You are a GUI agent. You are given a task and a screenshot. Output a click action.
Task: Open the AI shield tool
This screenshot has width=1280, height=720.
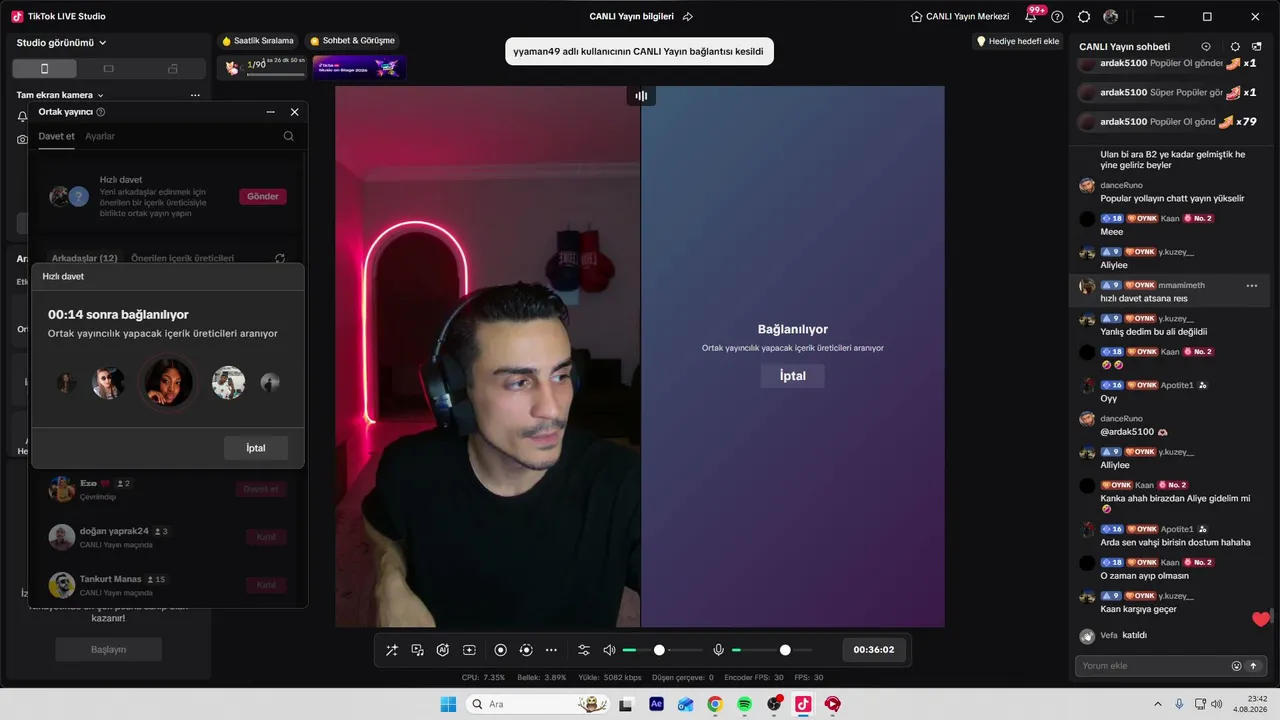click(443, 650)
